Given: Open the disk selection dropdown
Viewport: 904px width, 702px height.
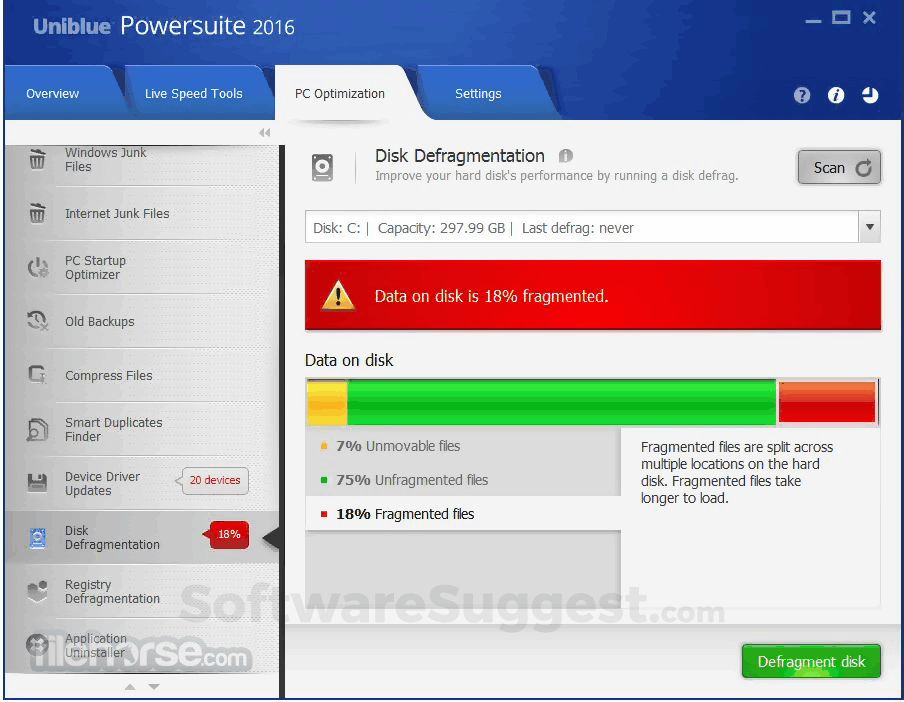Looking at the screenshot, I should point(869,227).
